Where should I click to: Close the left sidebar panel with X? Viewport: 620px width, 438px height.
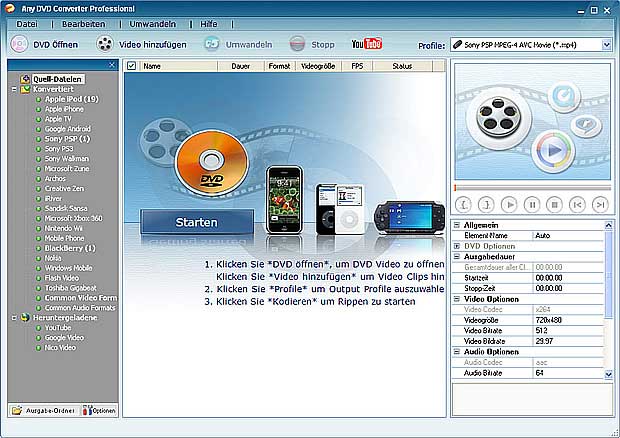point(112,65)
